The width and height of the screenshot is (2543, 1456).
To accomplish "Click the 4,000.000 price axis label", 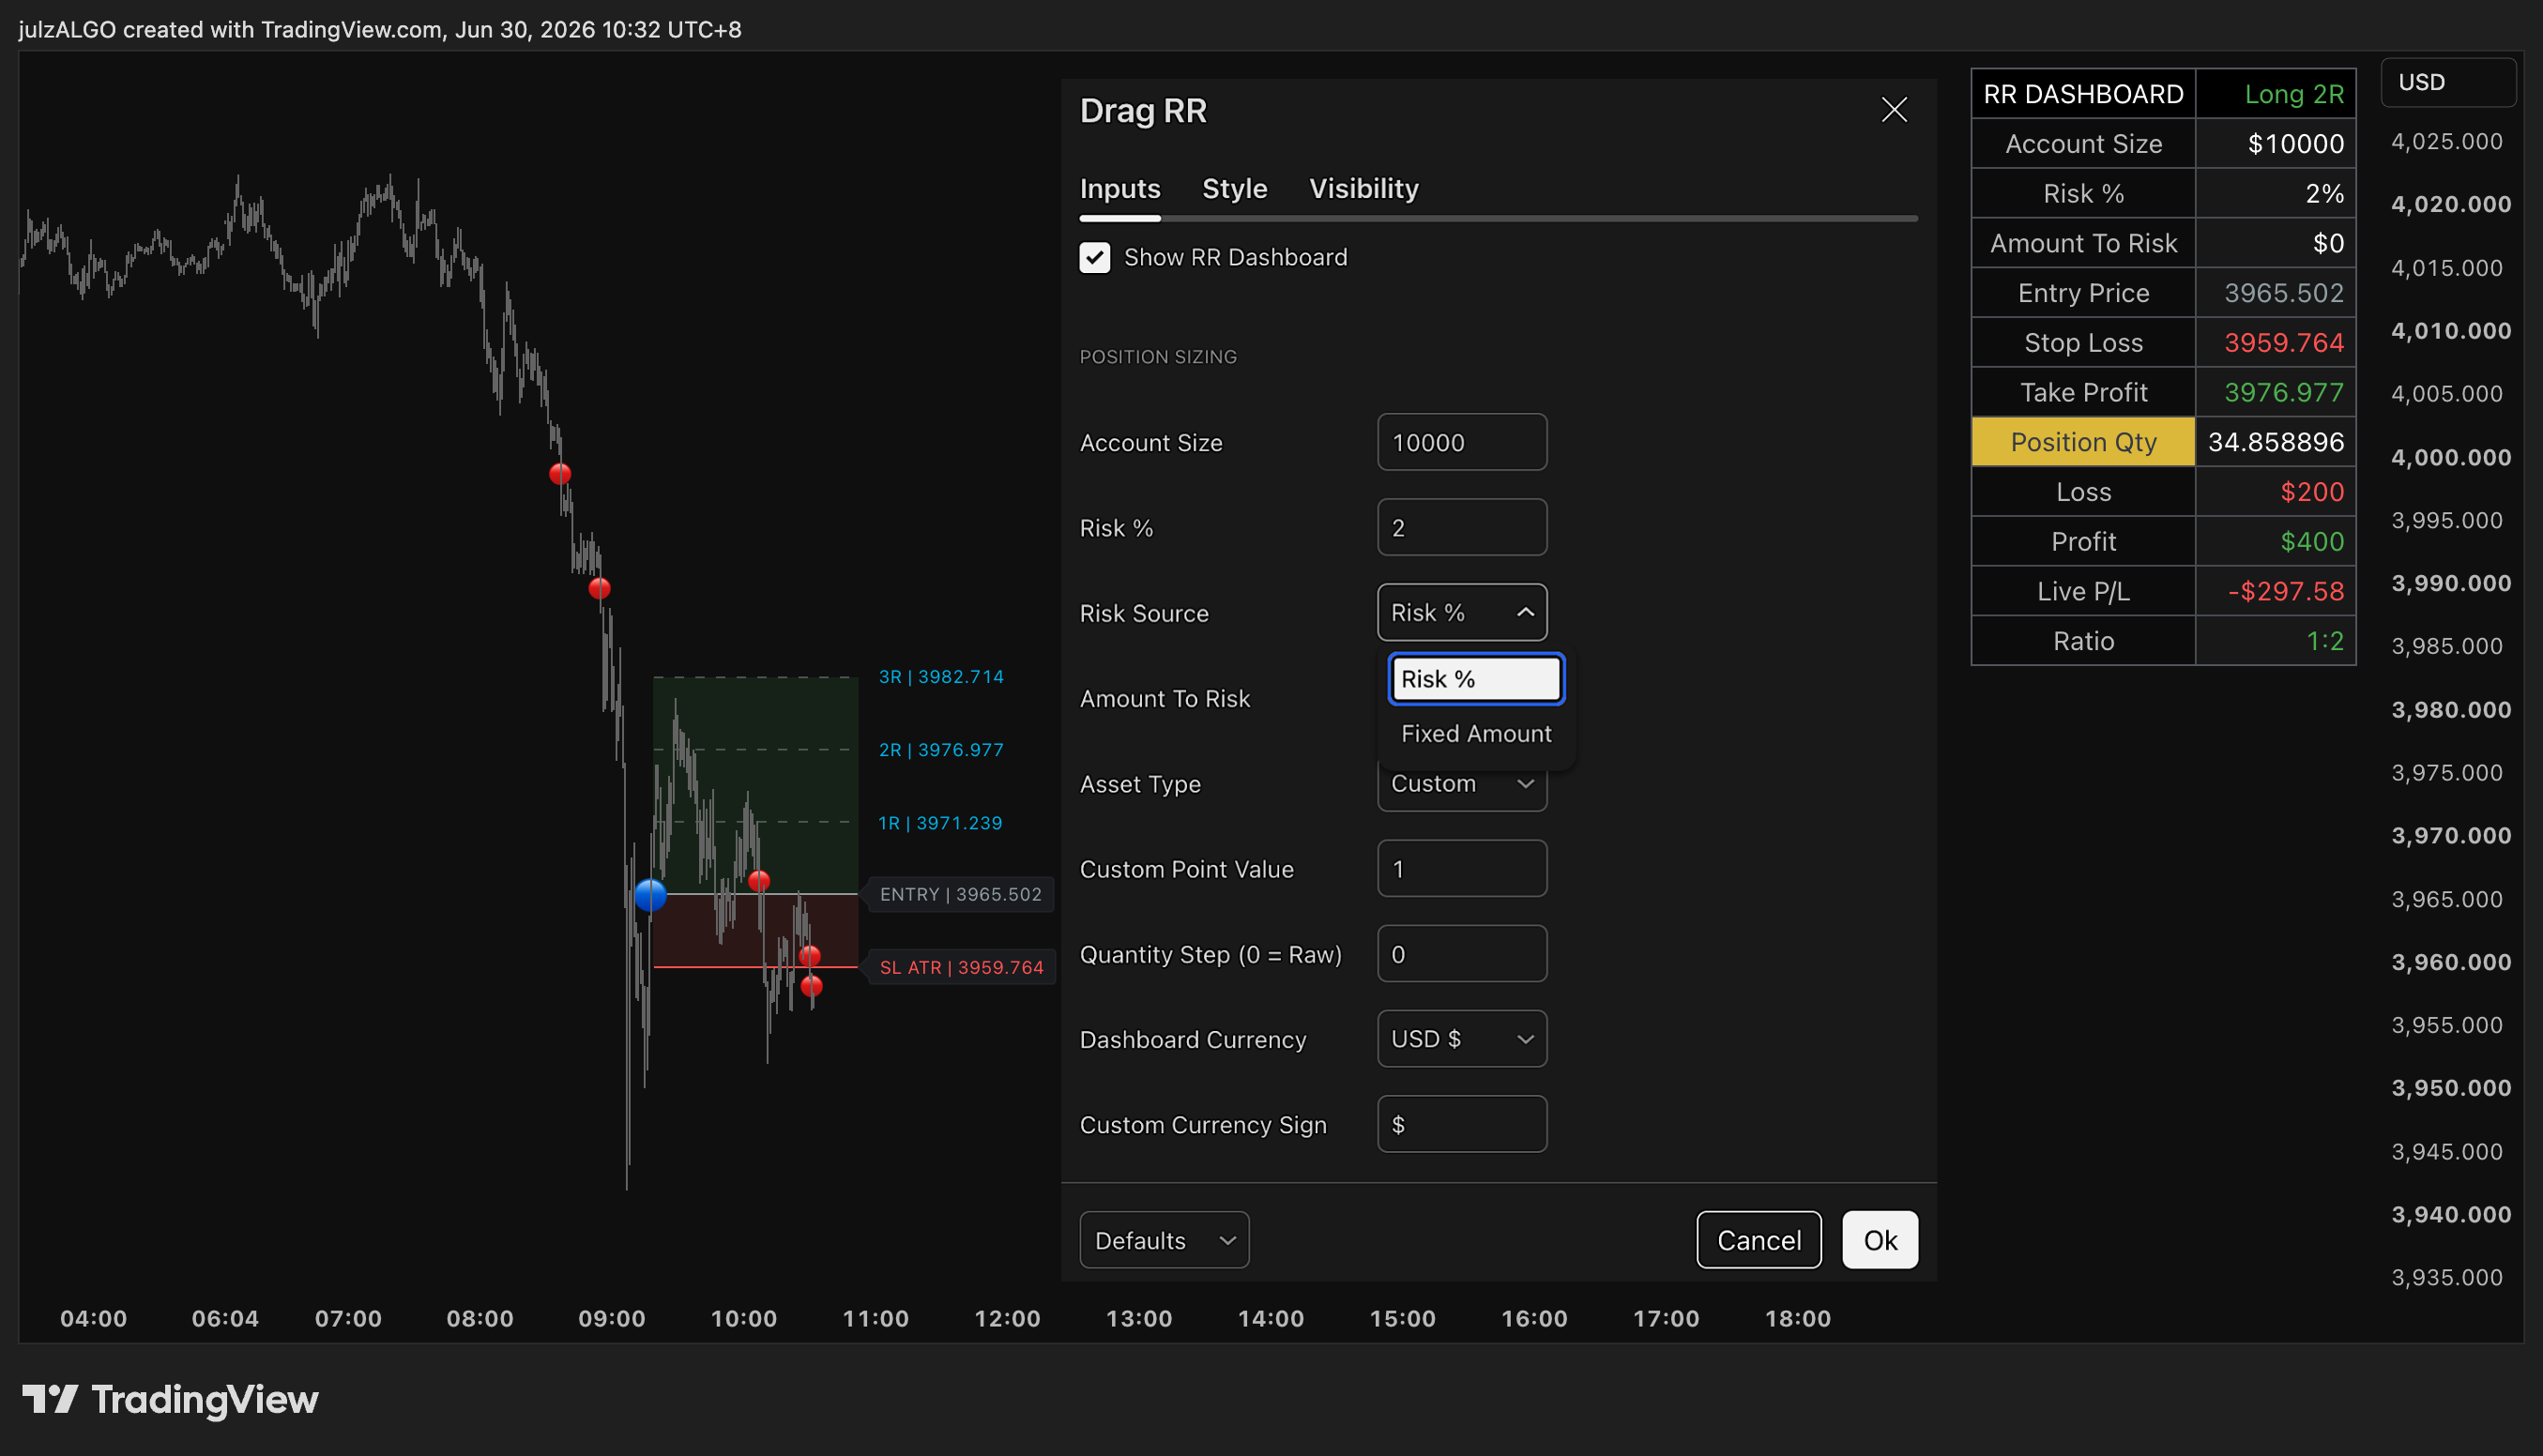I will (x=2451, y=457).
